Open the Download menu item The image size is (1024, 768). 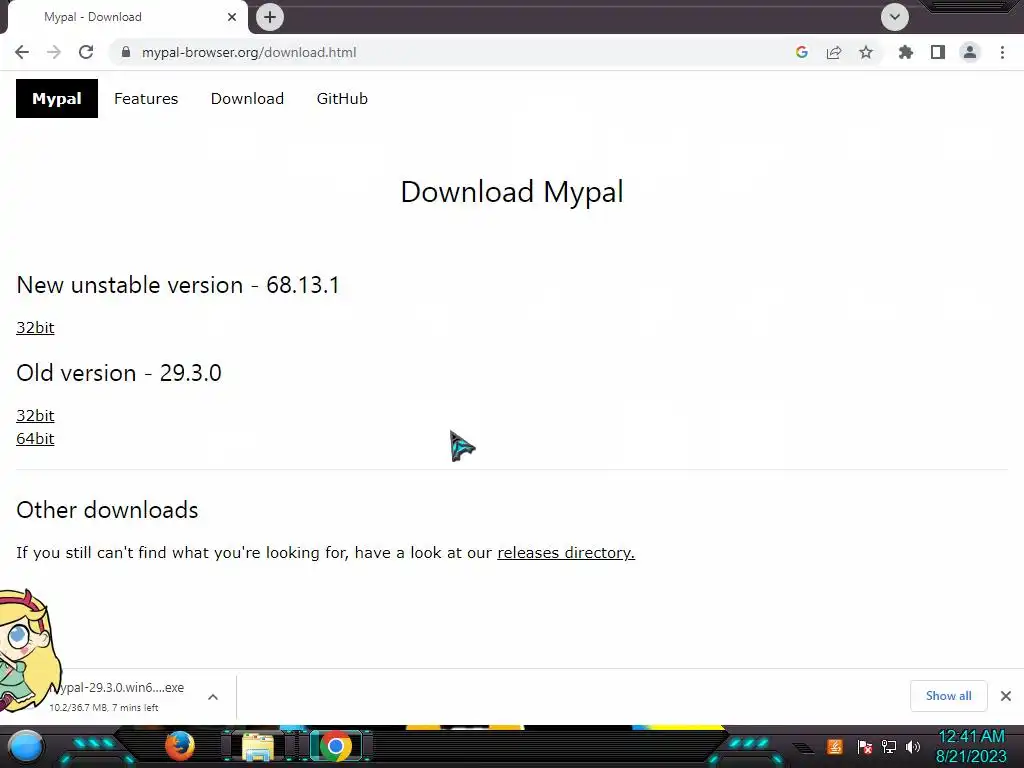tap(248, 99)
